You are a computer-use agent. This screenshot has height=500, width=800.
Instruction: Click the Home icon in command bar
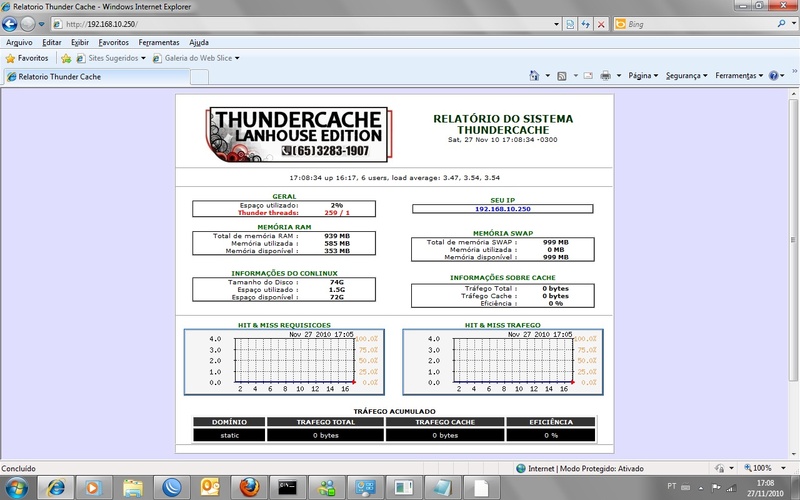click(x=534, y=76)
